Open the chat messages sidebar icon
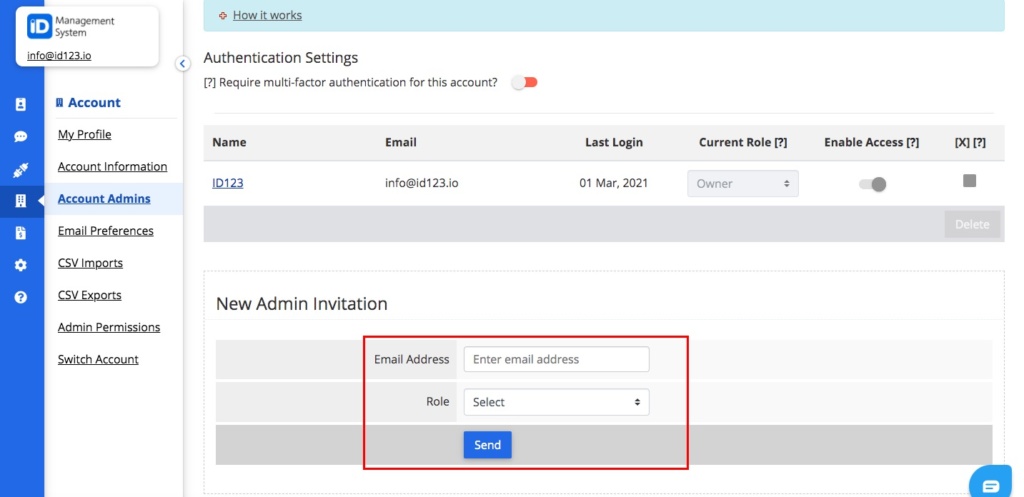This screenshot has height=497, width=1024. coord(21,136)
